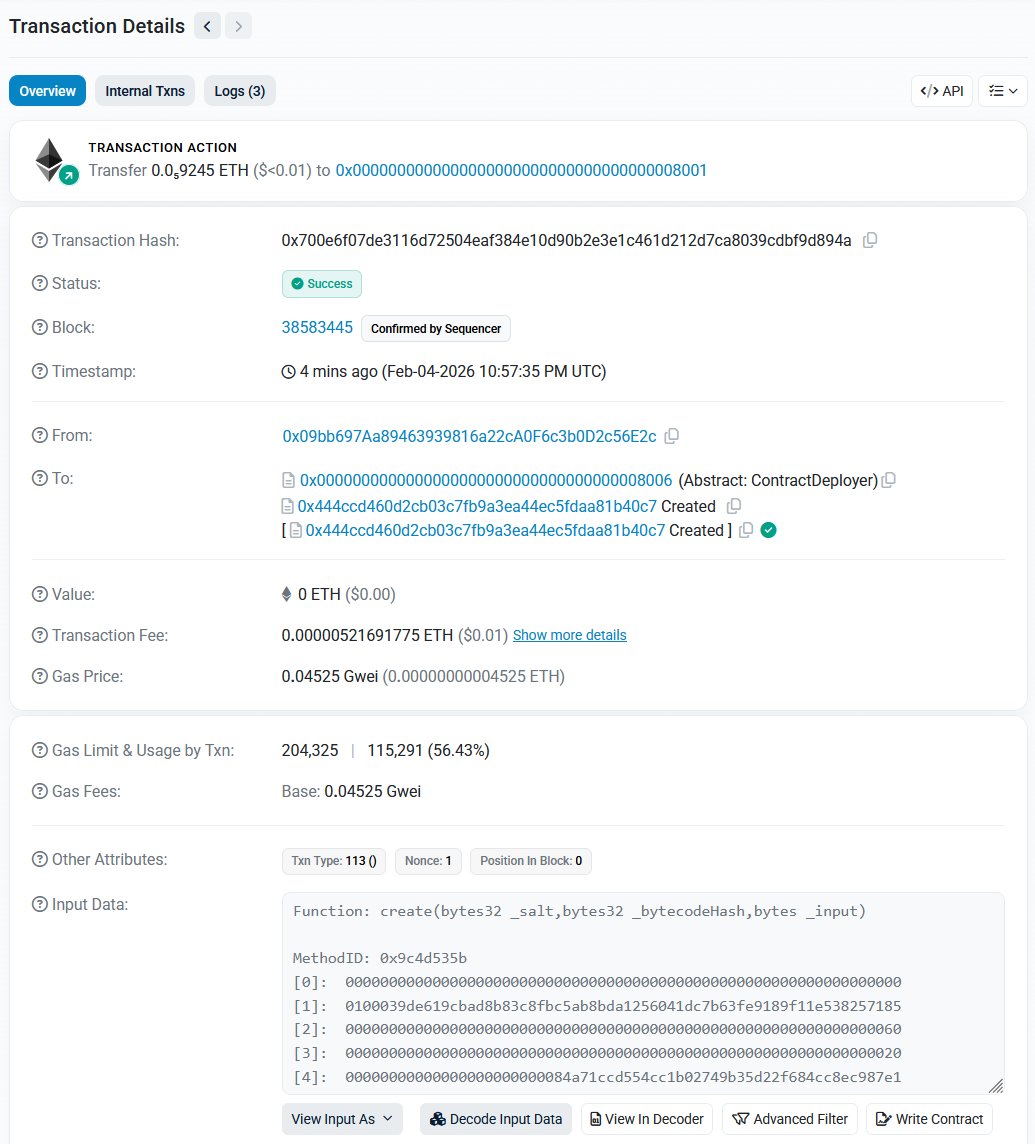Click the 0.00000521691775 ETH fee value

point(367,635)
